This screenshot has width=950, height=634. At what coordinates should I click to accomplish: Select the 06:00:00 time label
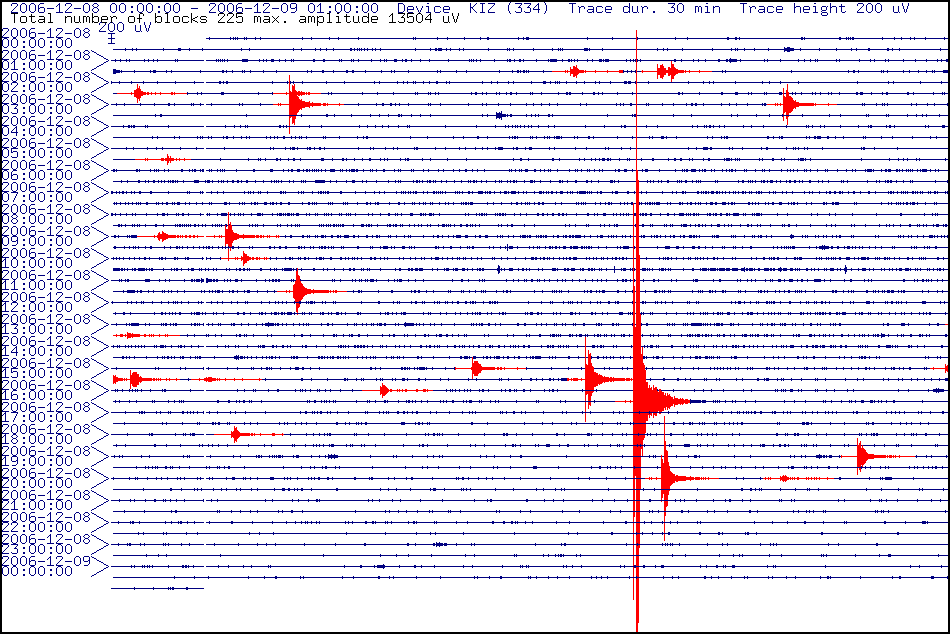click(37, 175)
